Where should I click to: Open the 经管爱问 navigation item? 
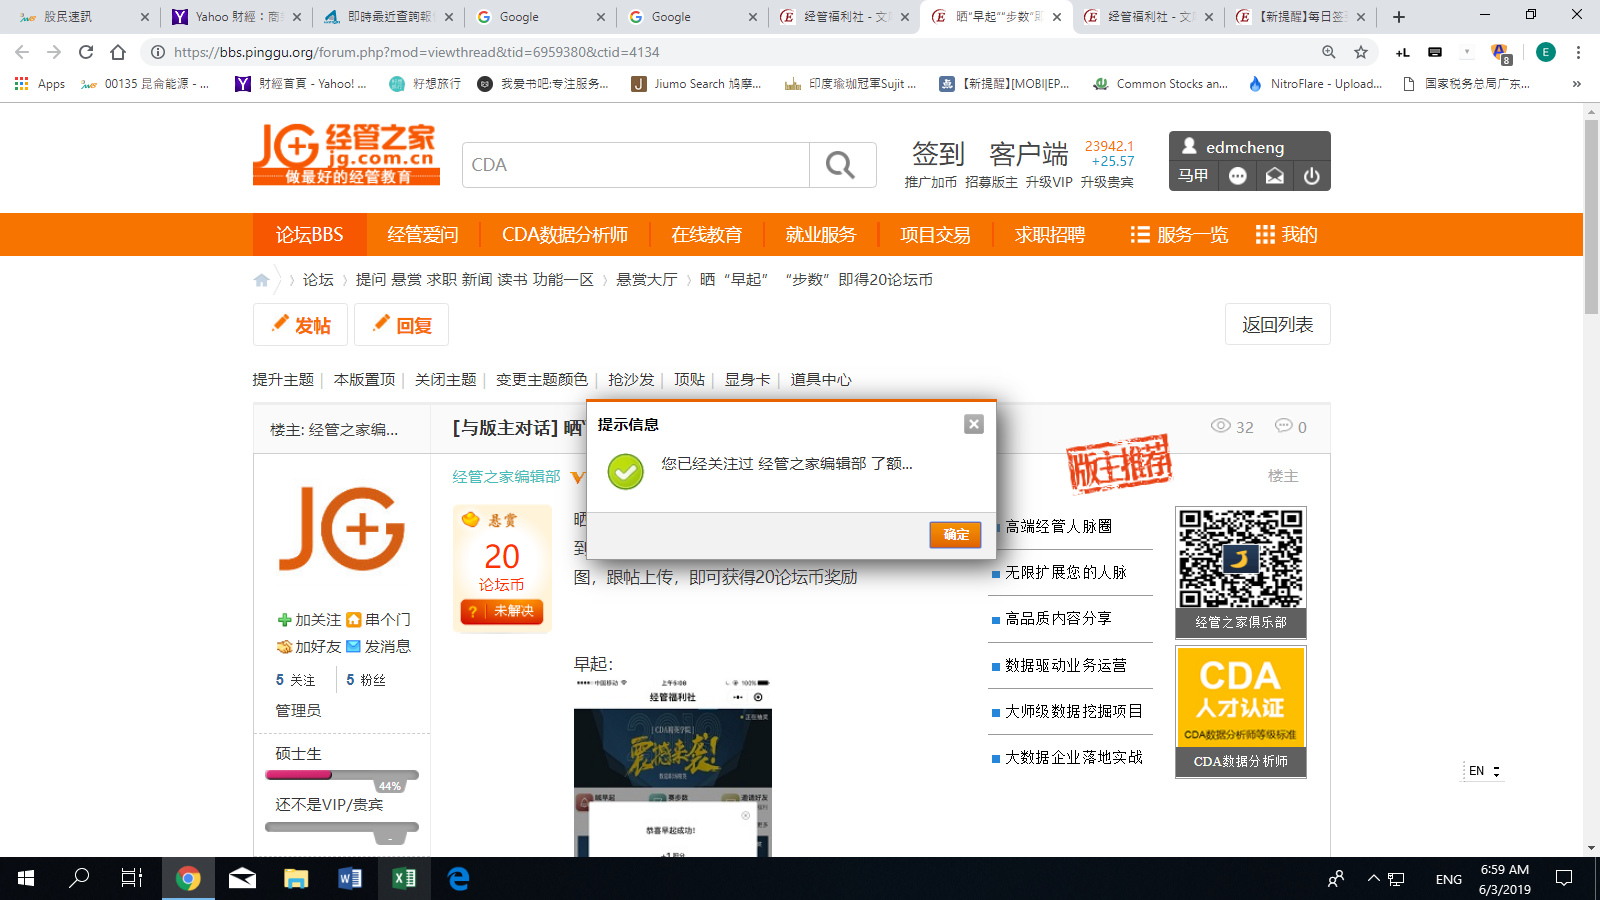423,235
